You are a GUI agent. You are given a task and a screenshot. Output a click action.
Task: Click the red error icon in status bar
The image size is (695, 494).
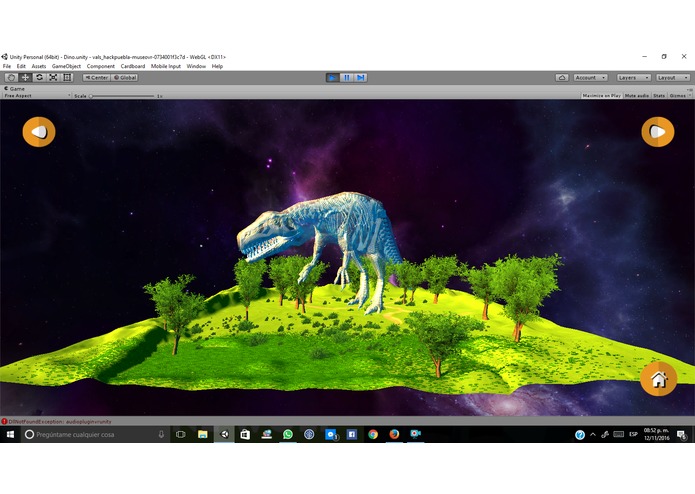pyautogui.click(x=4, y=421)
